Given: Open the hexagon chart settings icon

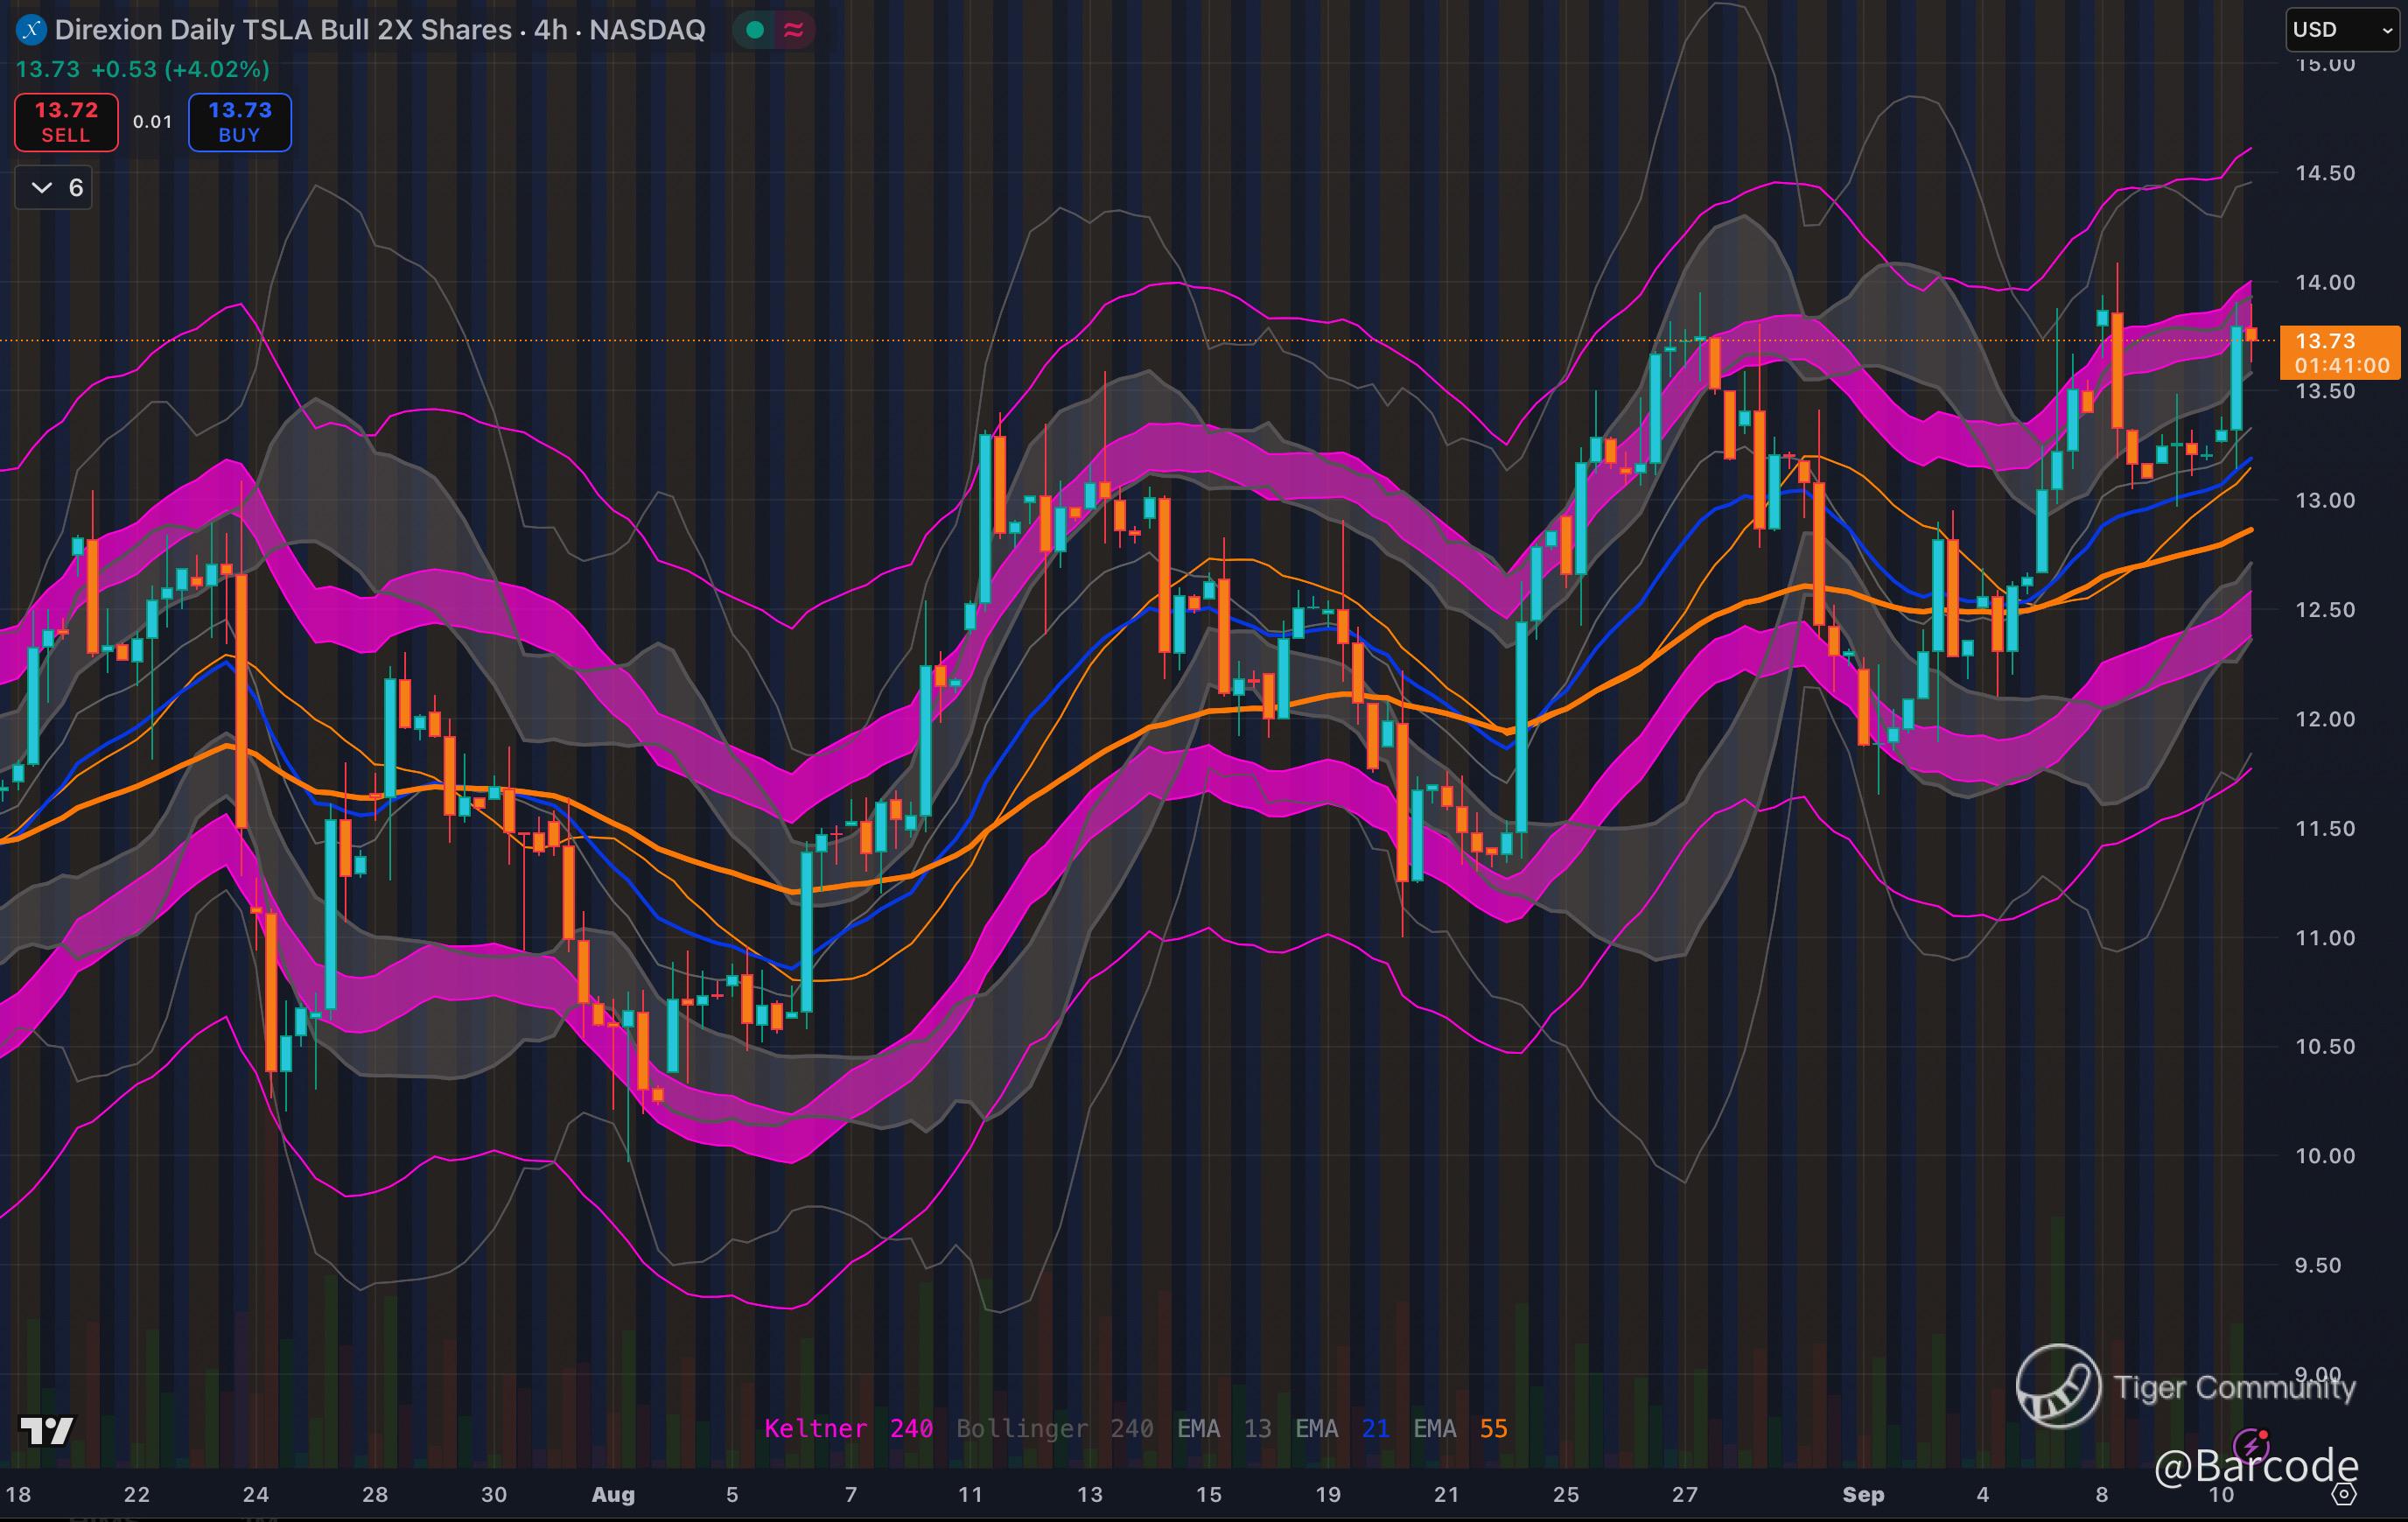Looking at the screenshot, I should pyautogui.click(x=2344, y=1494).
